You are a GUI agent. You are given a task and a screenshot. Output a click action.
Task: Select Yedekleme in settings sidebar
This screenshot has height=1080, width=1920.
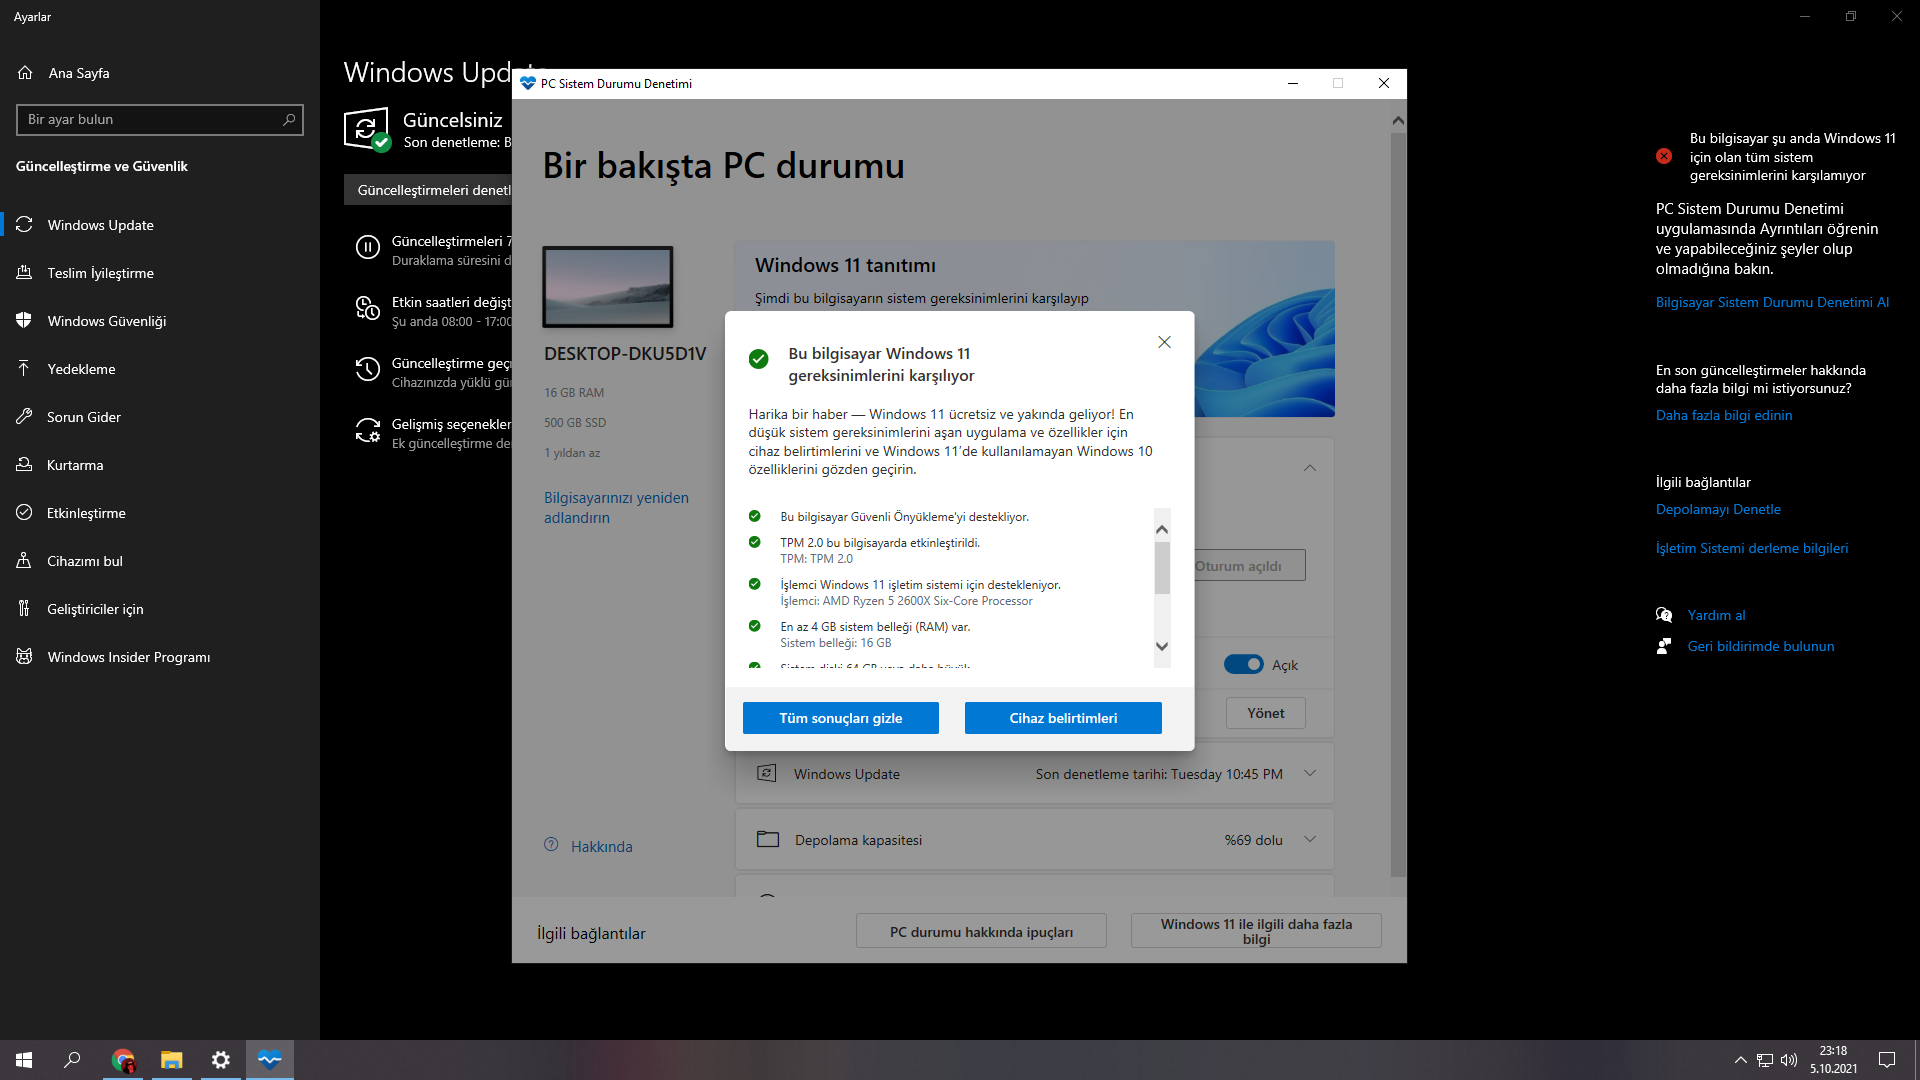81,369
